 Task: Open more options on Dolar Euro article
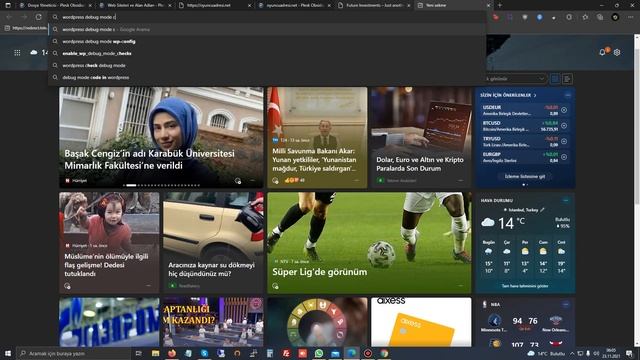coord(460,180)
